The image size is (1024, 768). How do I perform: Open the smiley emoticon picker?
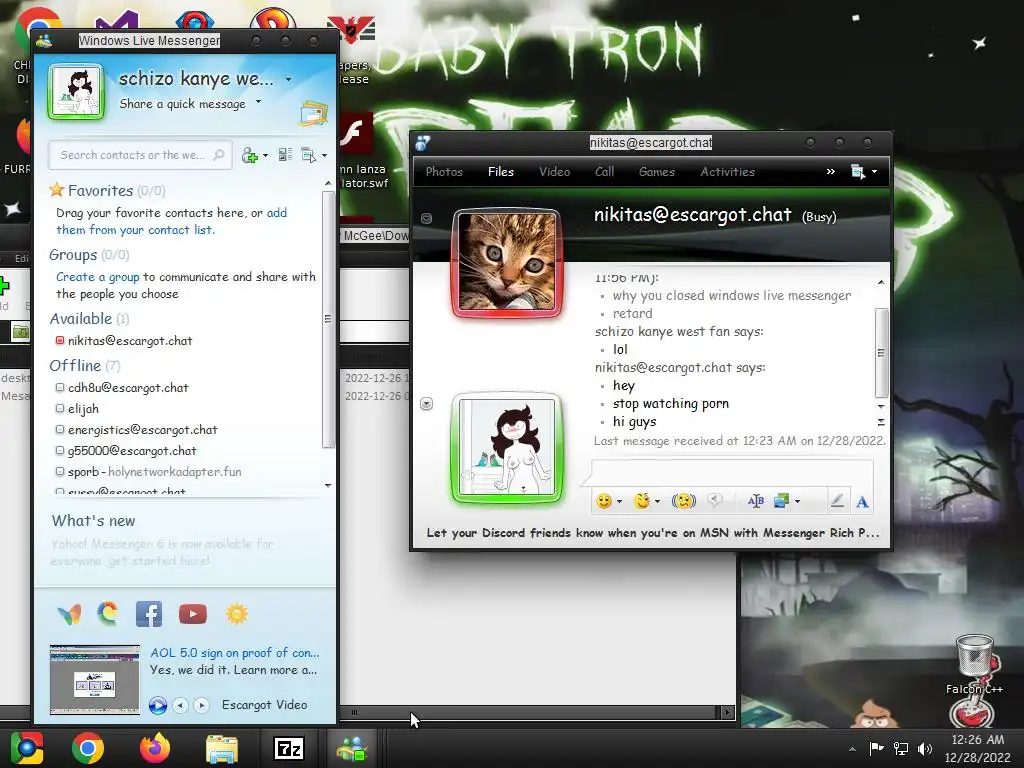point(604,501)
